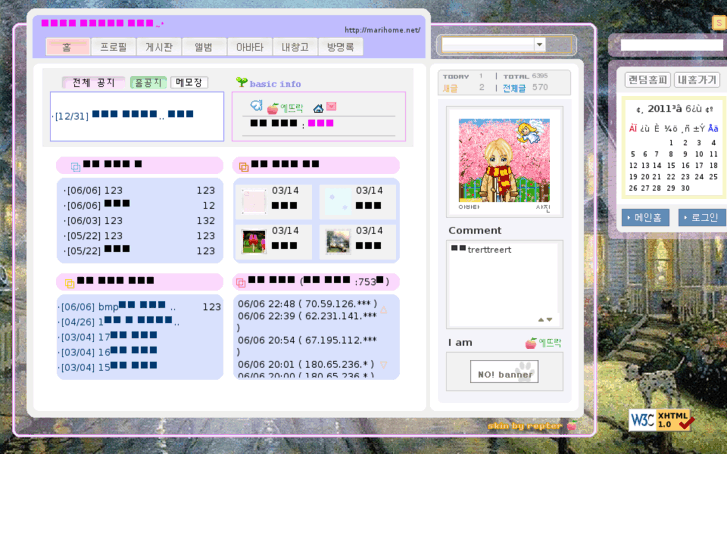Switch to the 아바타 tab
Viewport: 727px width, 545px height.
point(249,47)
